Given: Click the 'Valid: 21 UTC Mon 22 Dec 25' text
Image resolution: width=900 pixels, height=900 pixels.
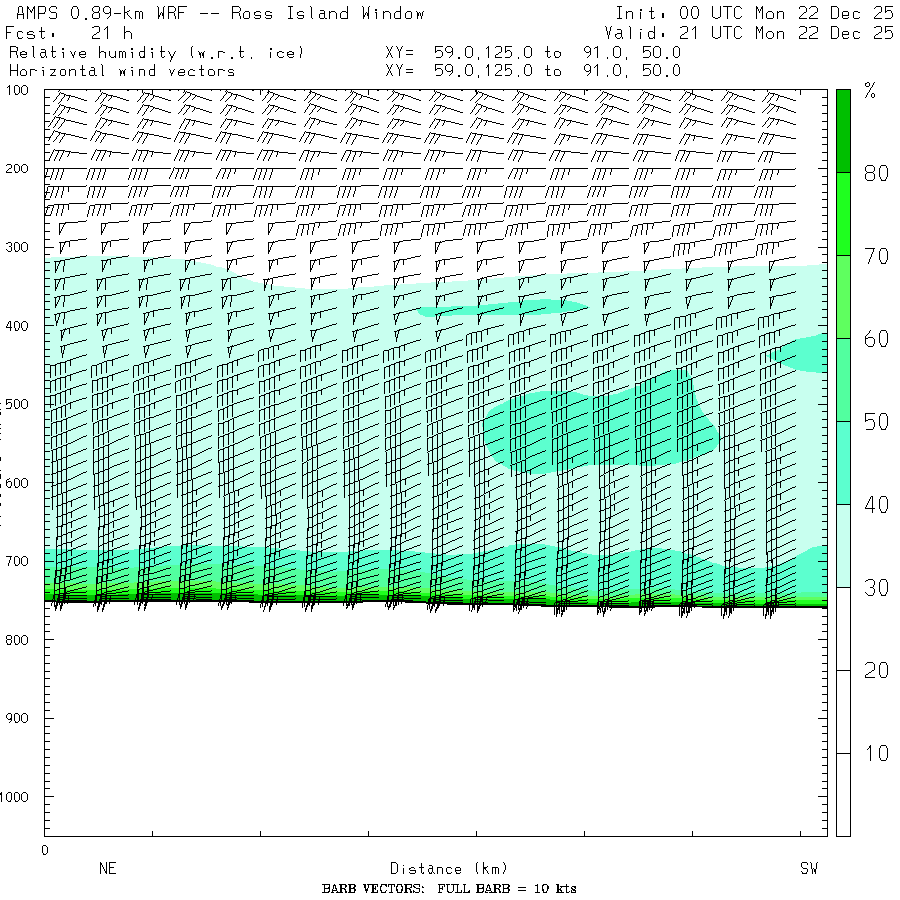Looking at the screenshot, I should 748,33.
